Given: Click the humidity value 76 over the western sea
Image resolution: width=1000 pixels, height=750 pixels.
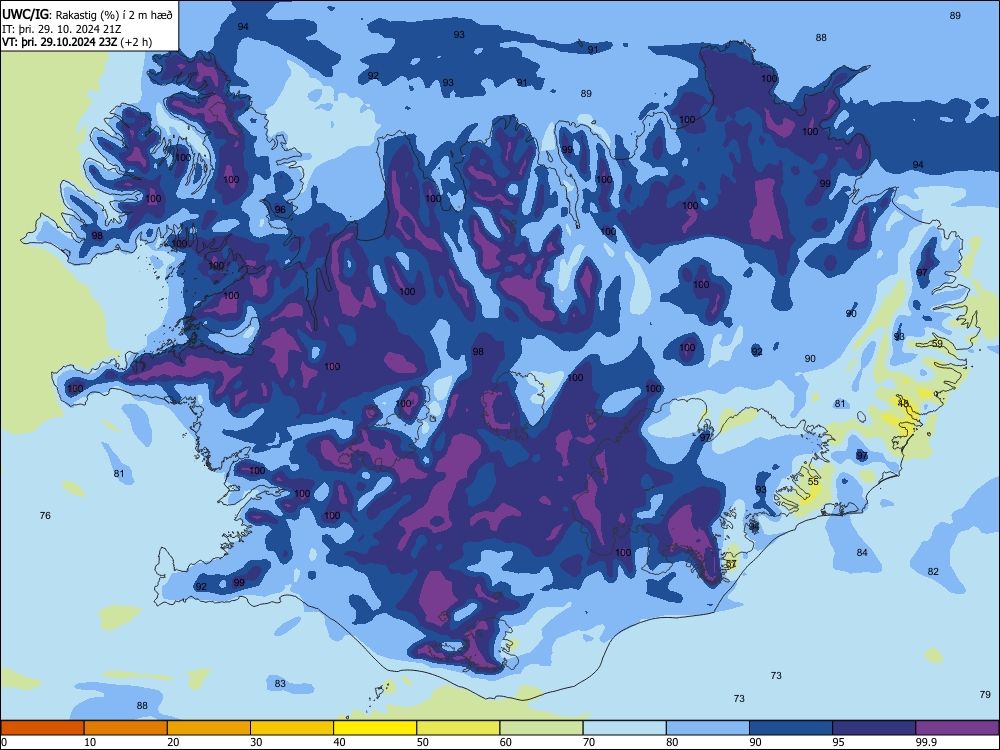Looking at the screenshot, I should 45,515.
